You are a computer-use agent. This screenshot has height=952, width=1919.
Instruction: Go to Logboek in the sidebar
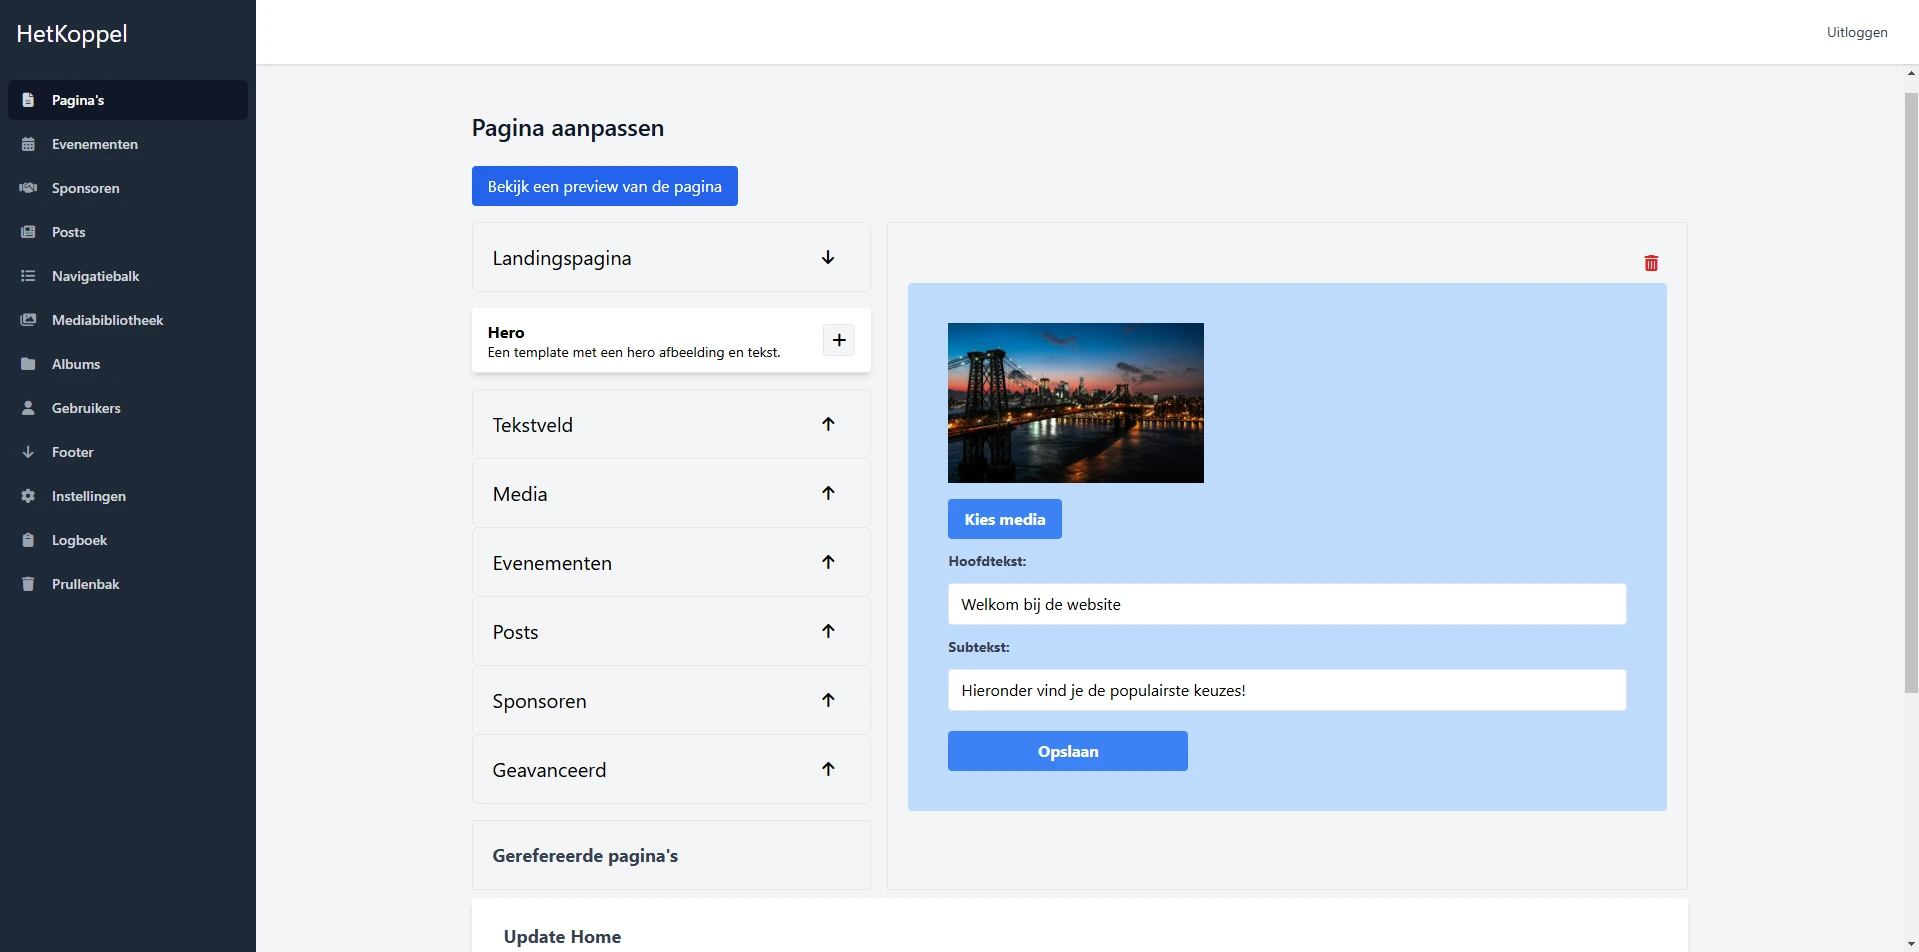click(79, 540)
